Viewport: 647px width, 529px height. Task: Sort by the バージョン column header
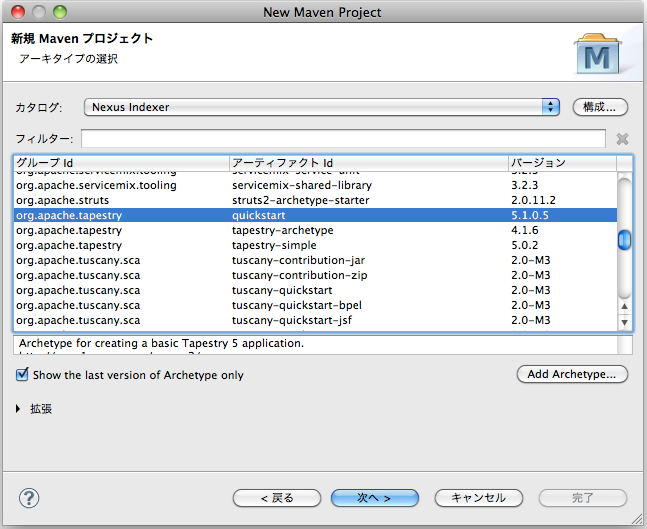[560, 163]
